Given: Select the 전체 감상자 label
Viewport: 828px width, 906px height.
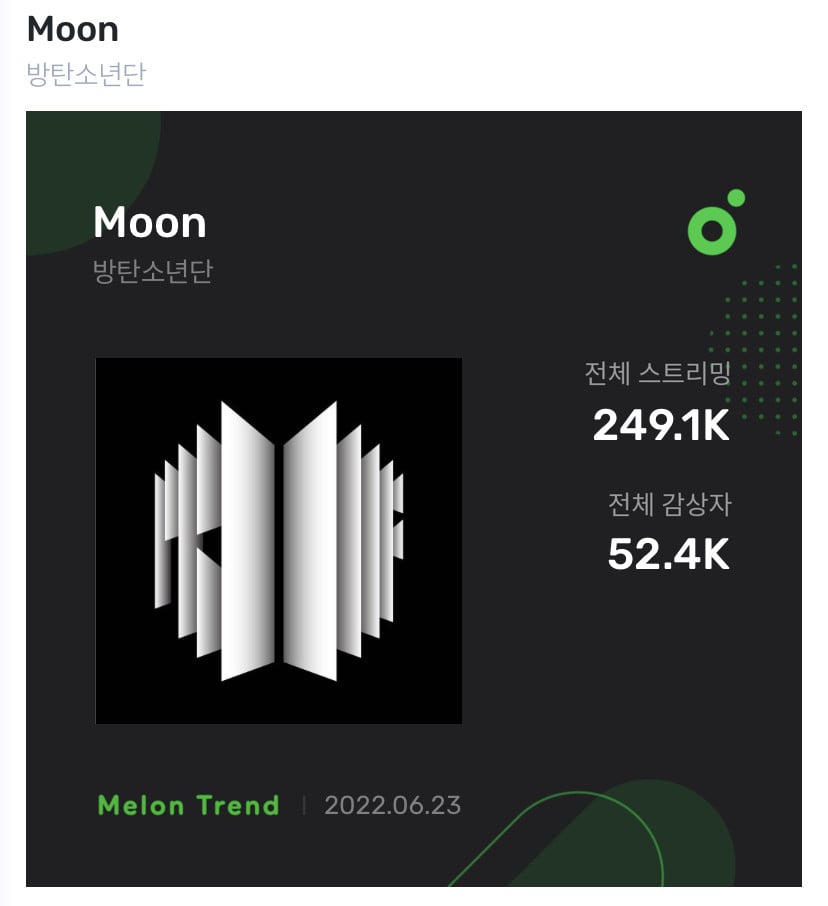Looking at the screenshot, I should 670,504.
